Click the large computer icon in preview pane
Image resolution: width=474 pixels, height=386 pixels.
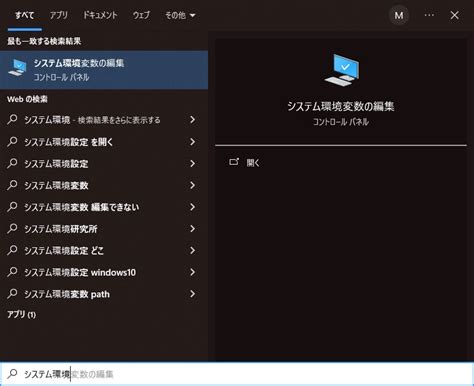(x=341, y=70)
